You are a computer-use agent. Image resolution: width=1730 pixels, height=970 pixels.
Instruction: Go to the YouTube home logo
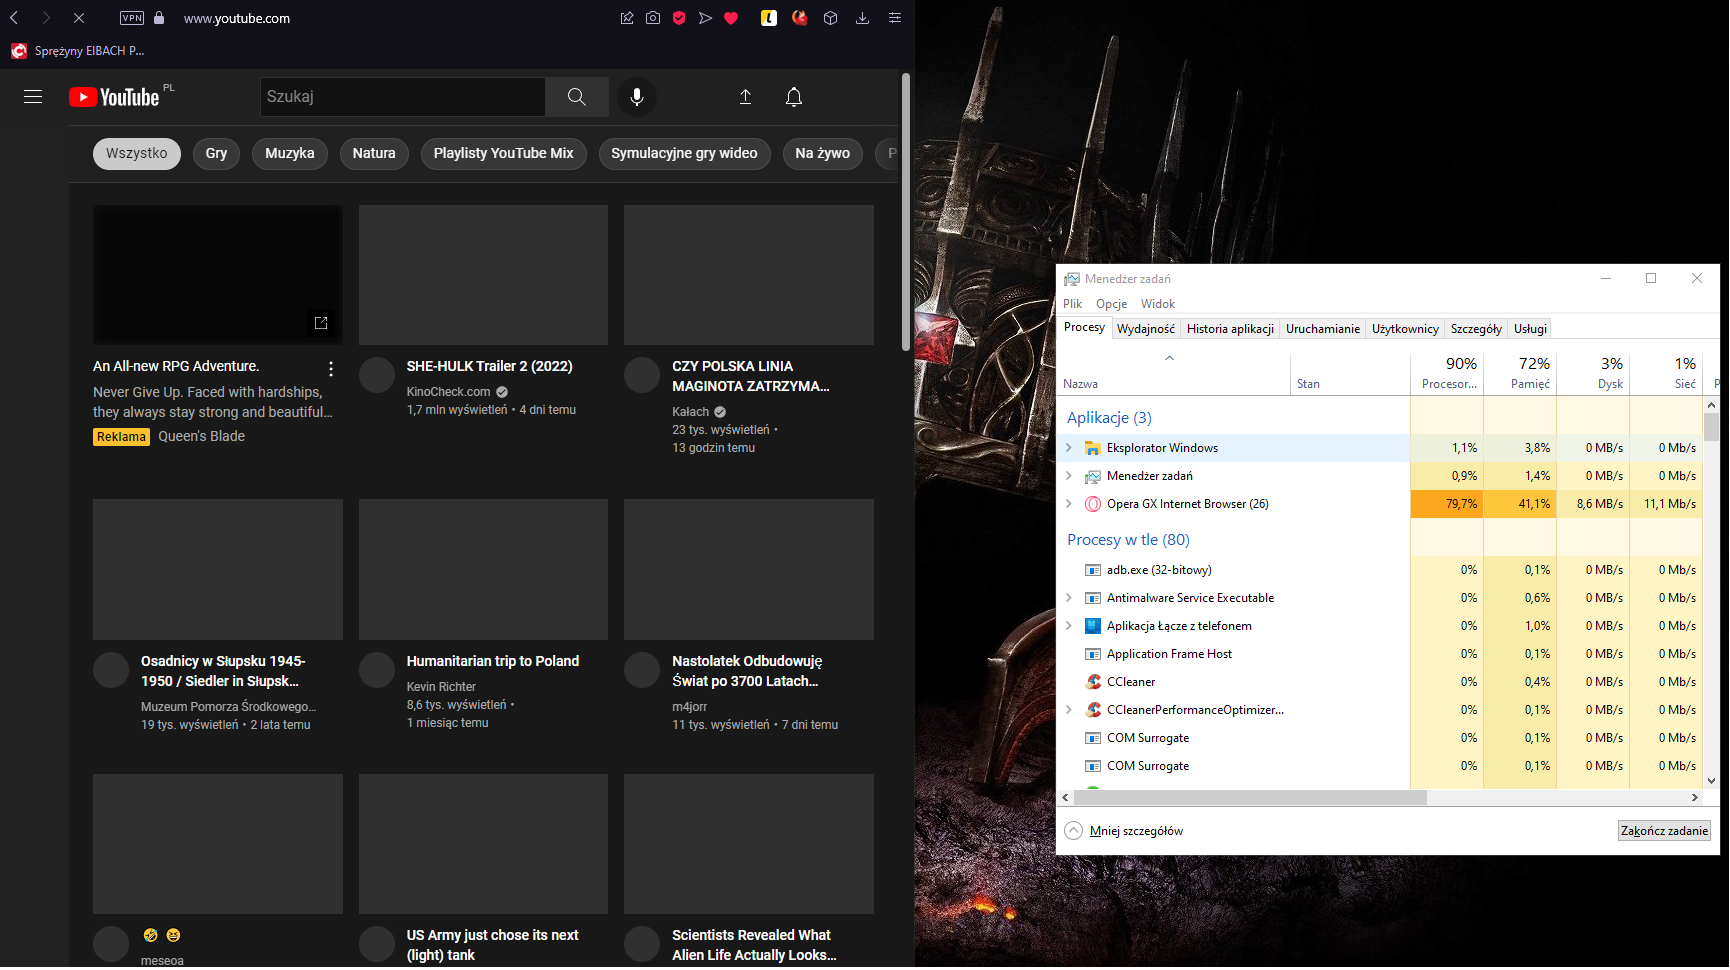click(x=114, y=97)
